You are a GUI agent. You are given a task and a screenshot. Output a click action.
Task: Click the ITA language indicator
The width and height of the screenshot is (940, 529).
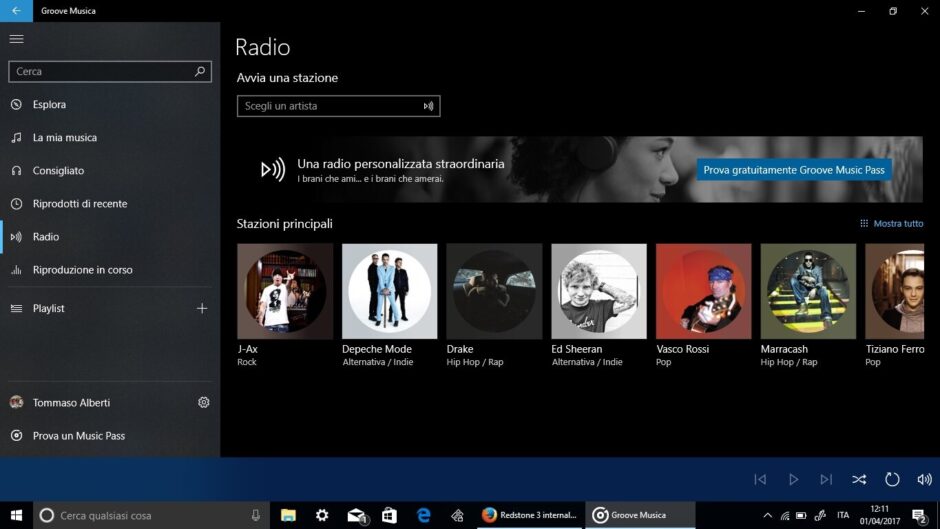[843, 515]
